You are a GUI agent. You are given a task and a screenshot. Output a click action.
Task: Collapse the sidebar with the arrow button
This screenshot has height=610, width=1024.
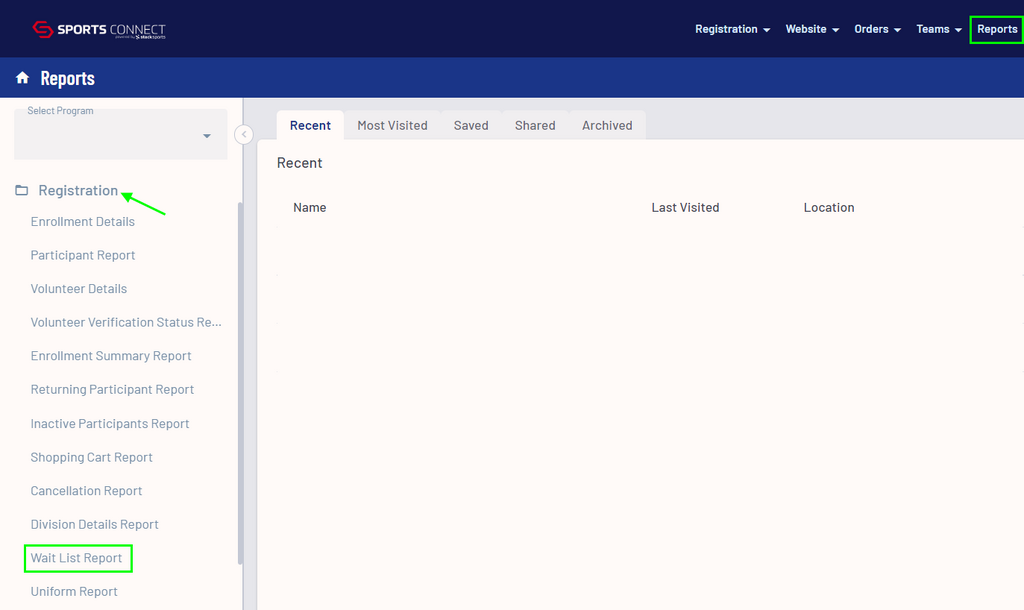(243, 134)
